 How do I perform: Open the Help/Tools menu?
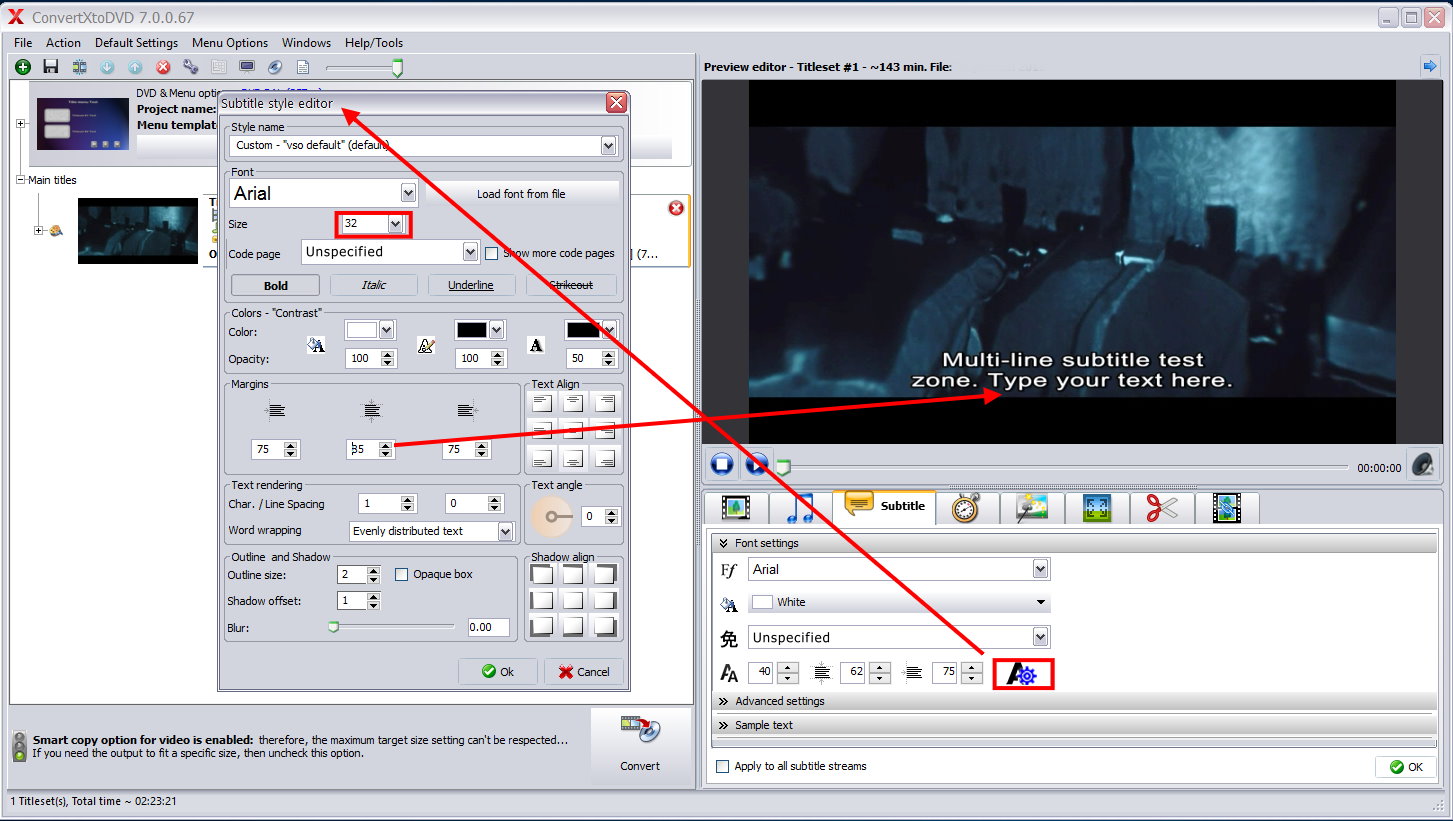374,43
